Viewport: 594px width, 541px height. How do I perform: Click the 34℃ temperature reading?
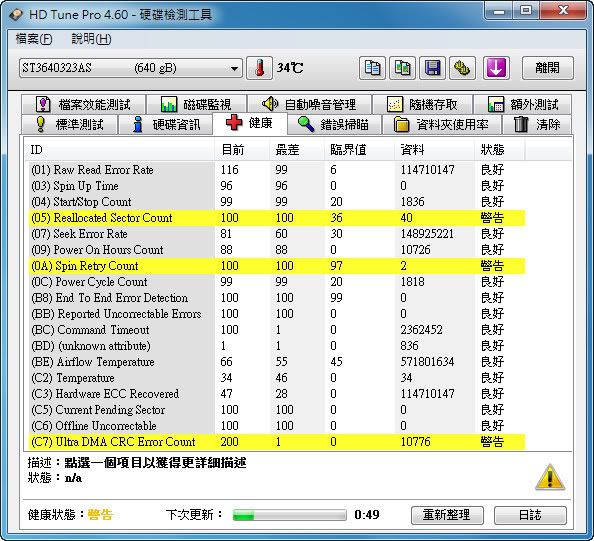[x=290, y=68]
